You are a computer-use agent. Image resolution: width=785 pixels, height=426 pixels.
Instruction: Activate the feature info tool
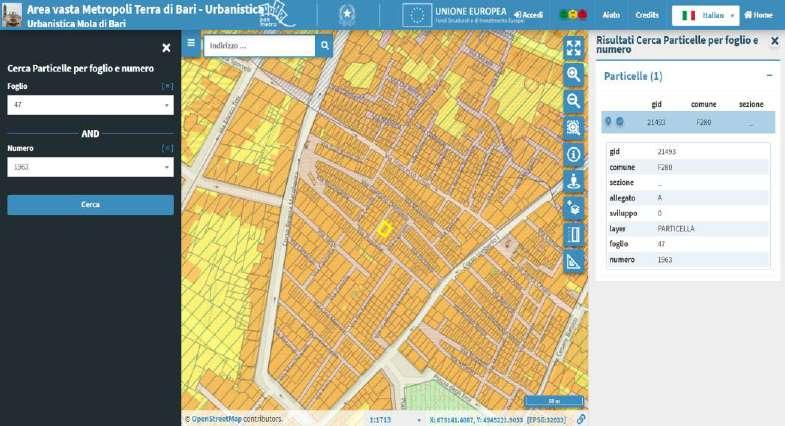coord(574,155)
